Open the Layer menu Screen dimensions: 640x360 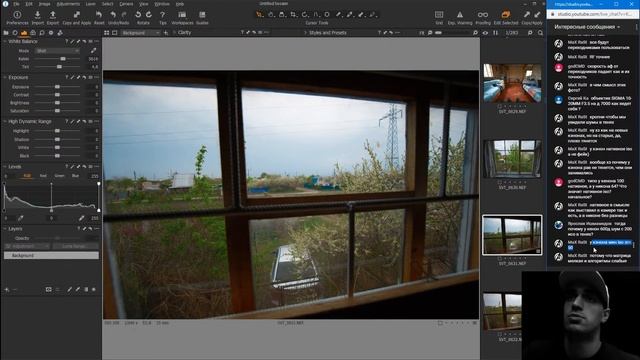point(91,4)
